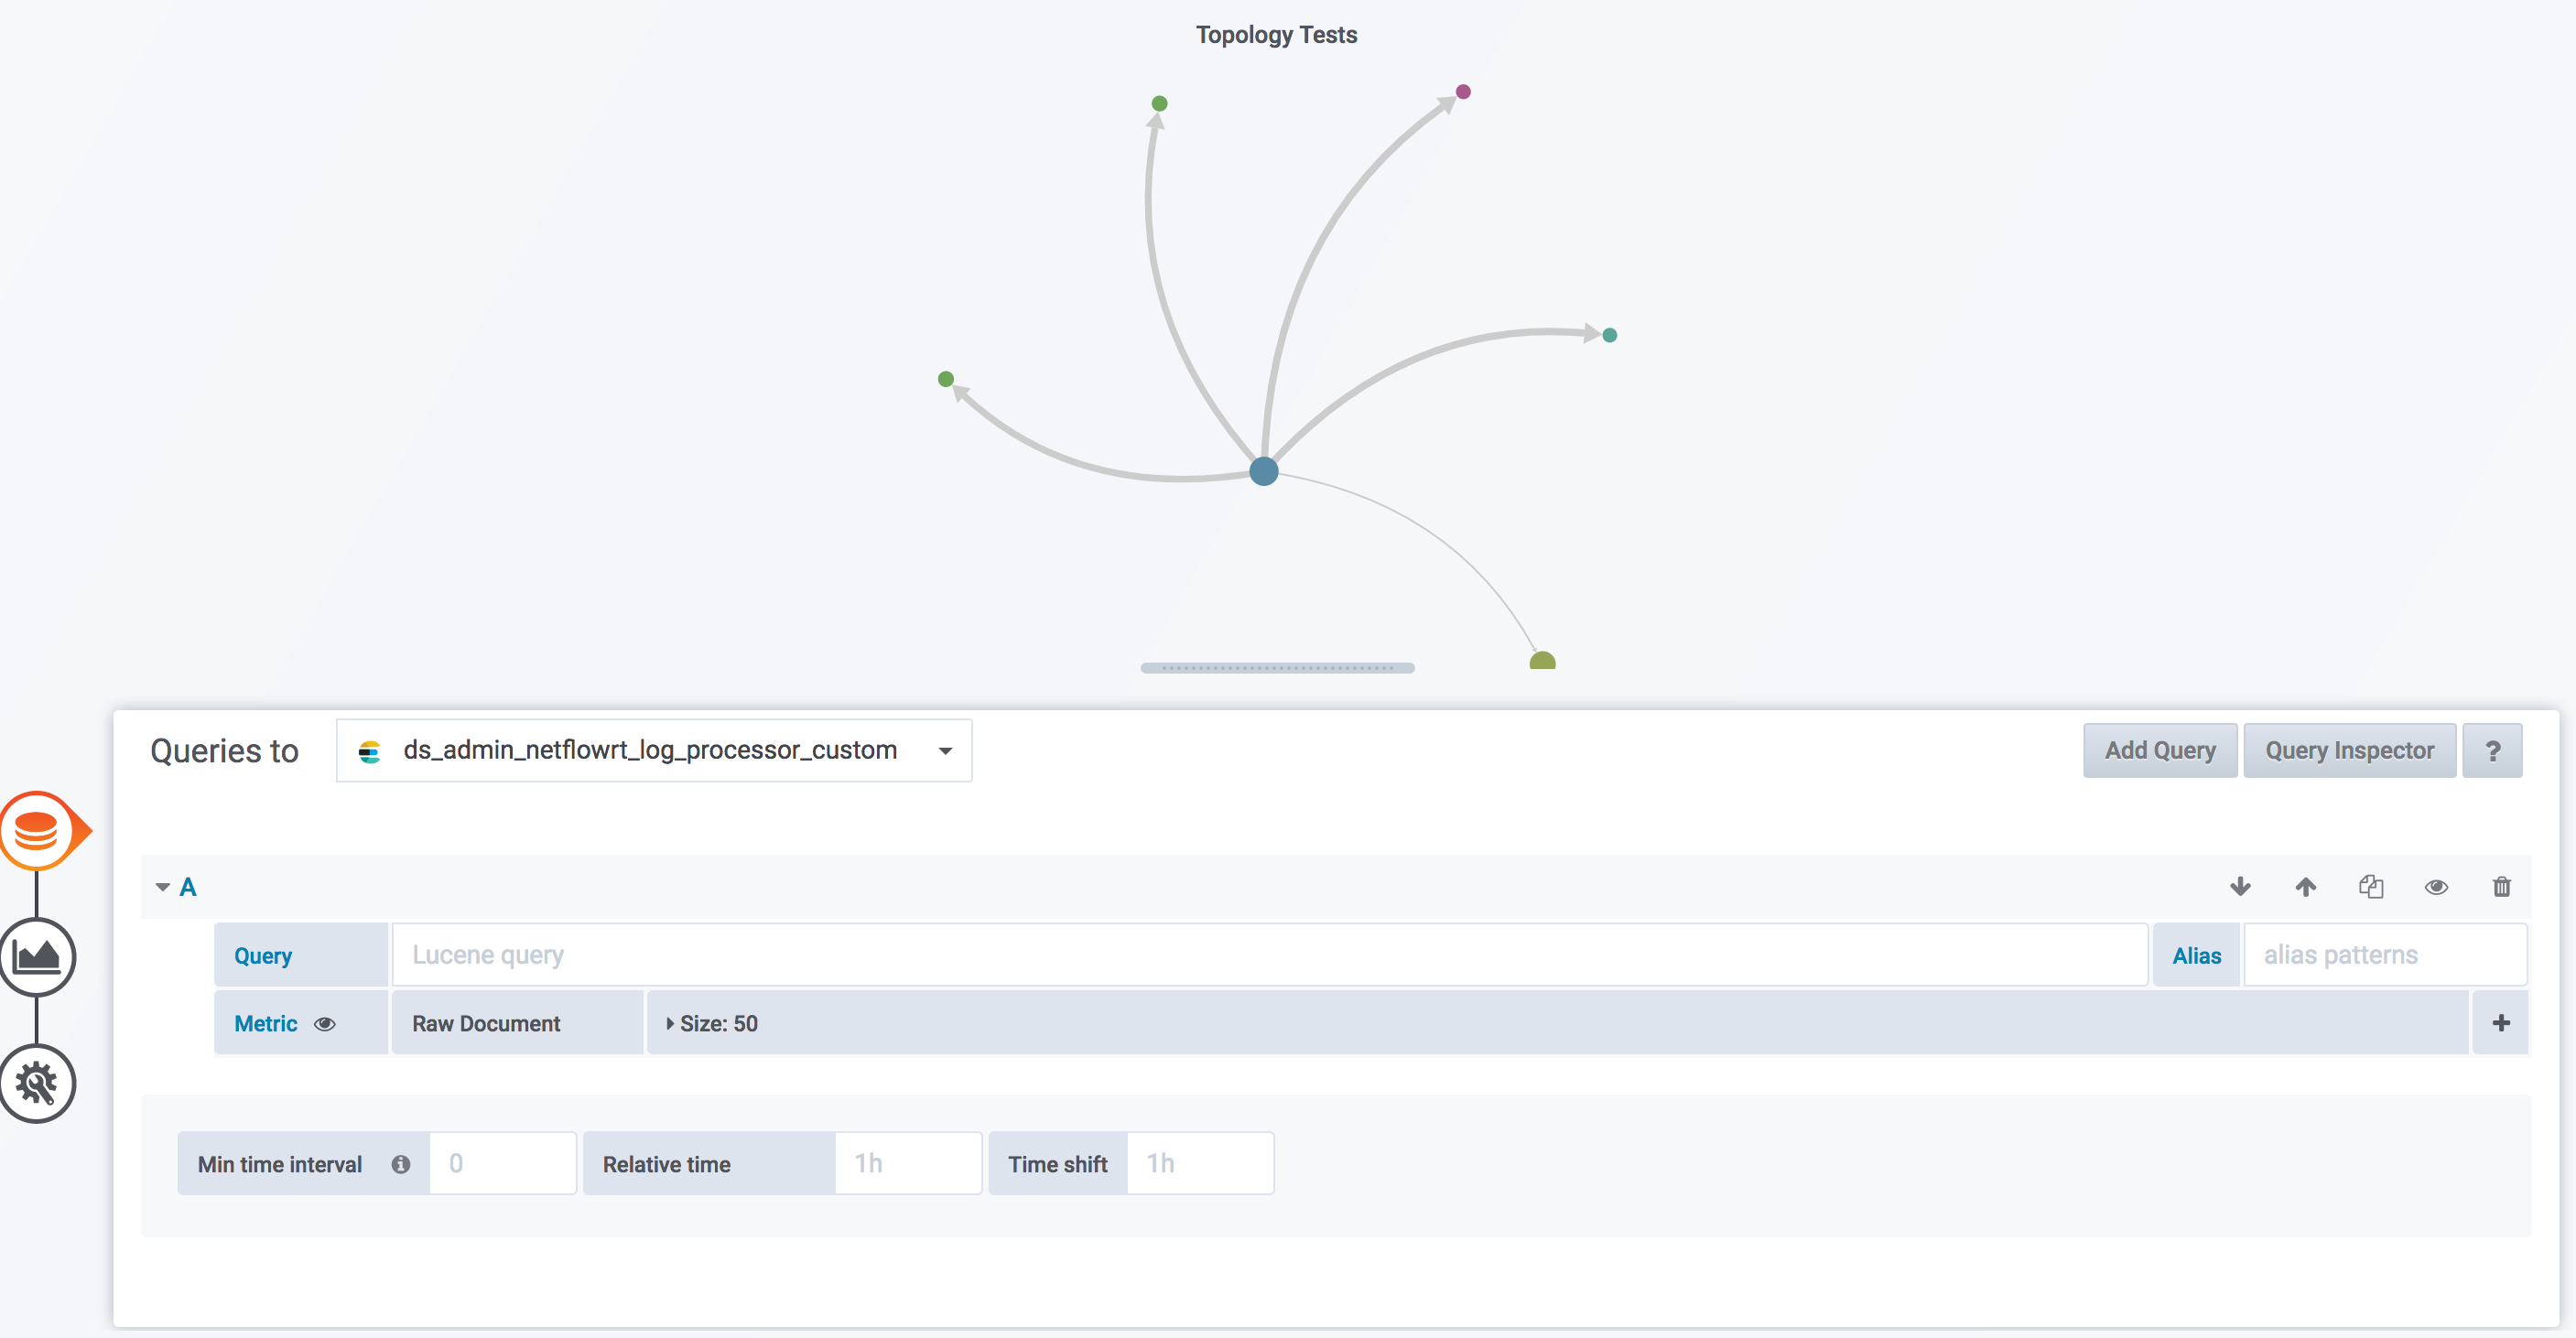Focus the Lucene query input field
This screenshot has height=1338, width=2576.
(1268, 955)
